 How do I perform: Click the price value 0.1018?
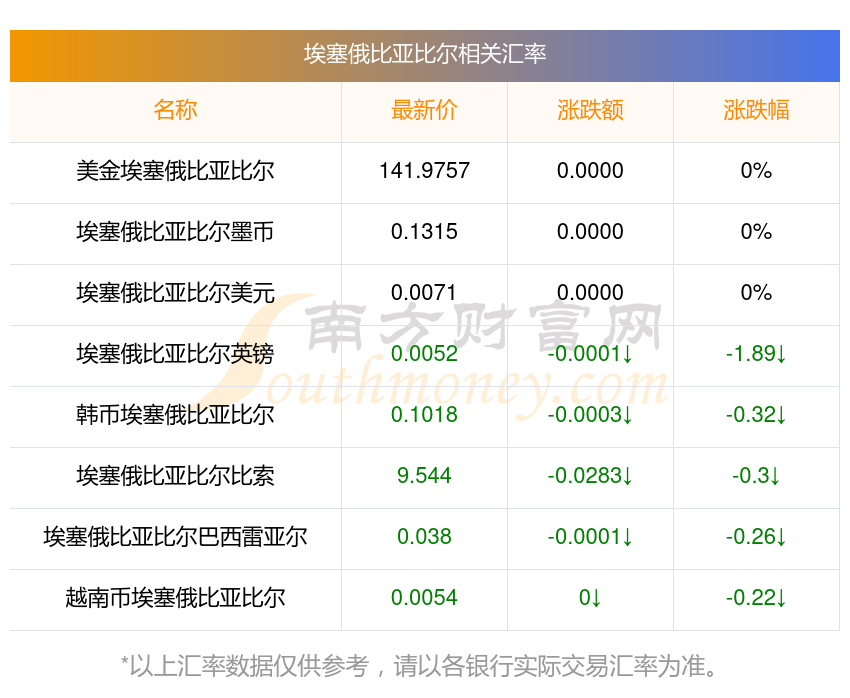tap(424, 415)
